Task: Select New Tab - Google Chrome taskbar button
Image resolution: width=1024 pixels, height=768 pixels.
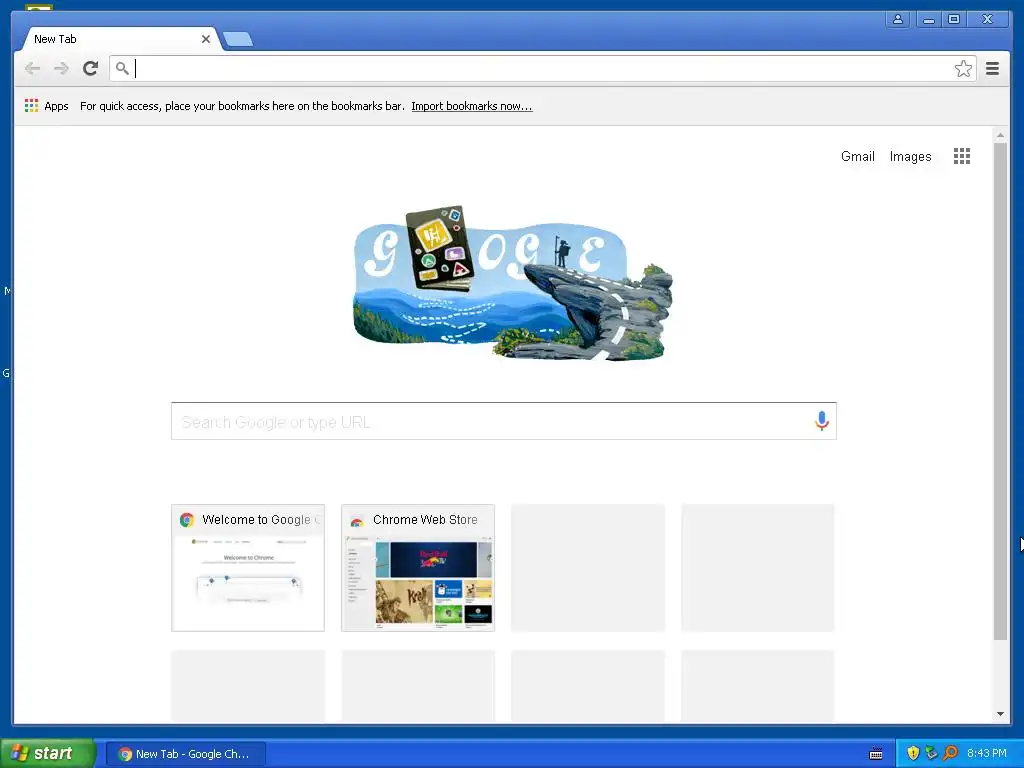Action: tap(186, 754)
